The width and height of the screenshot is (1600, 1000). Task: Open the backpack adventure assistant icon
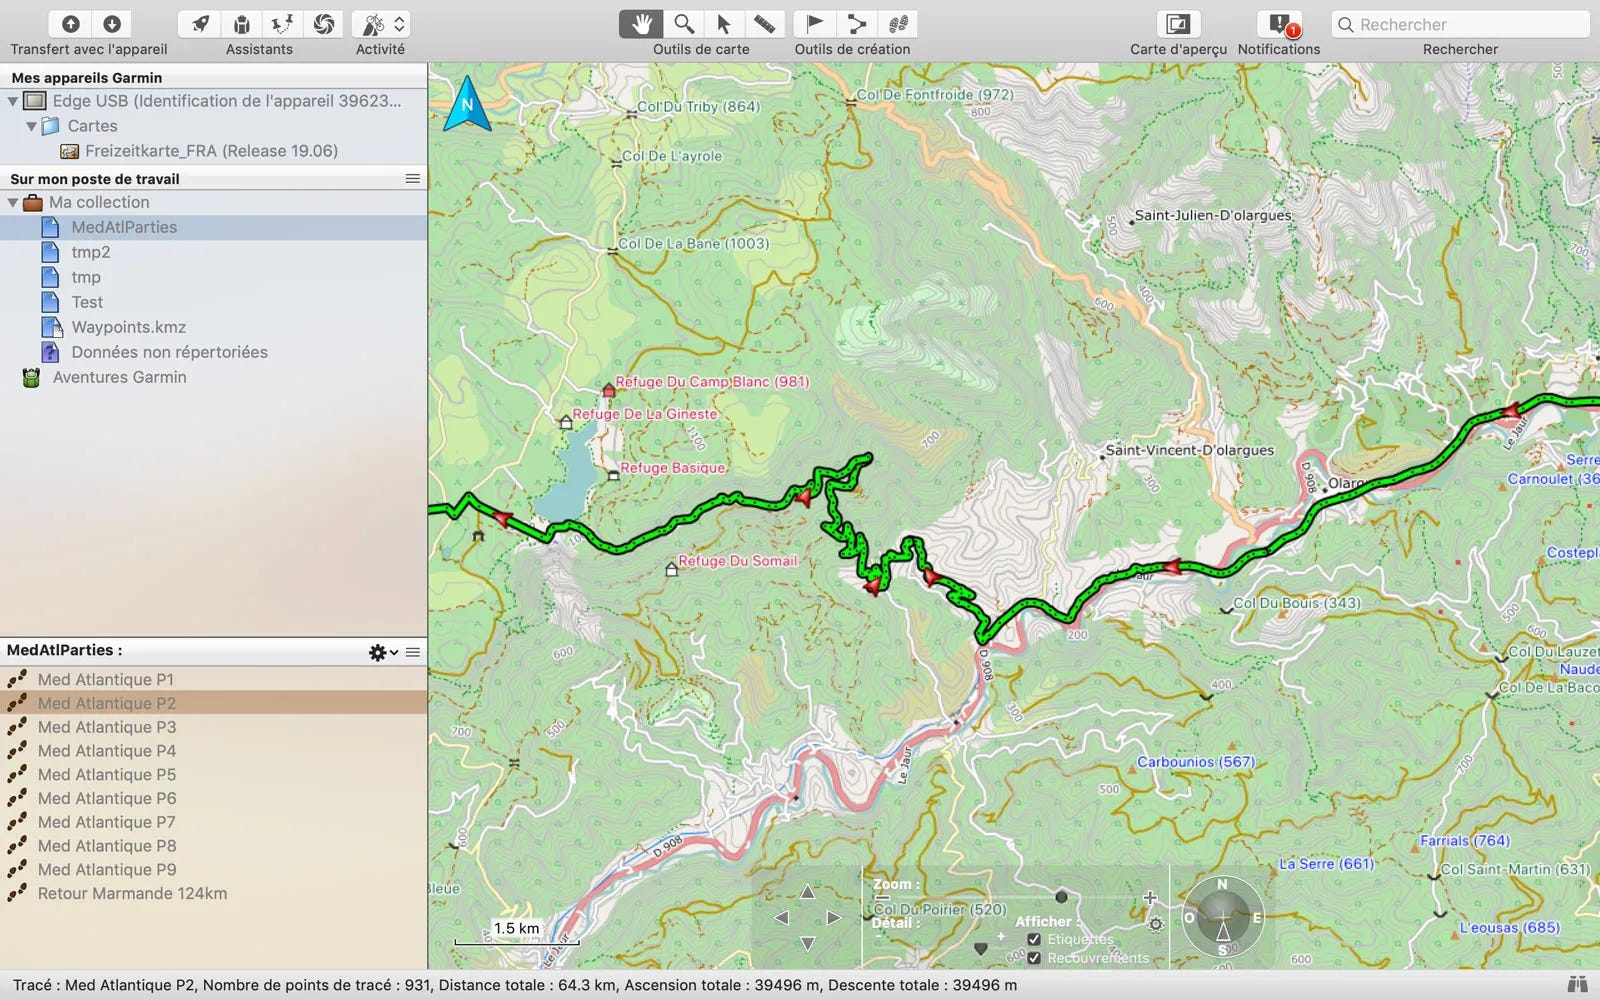click(241, 24)
